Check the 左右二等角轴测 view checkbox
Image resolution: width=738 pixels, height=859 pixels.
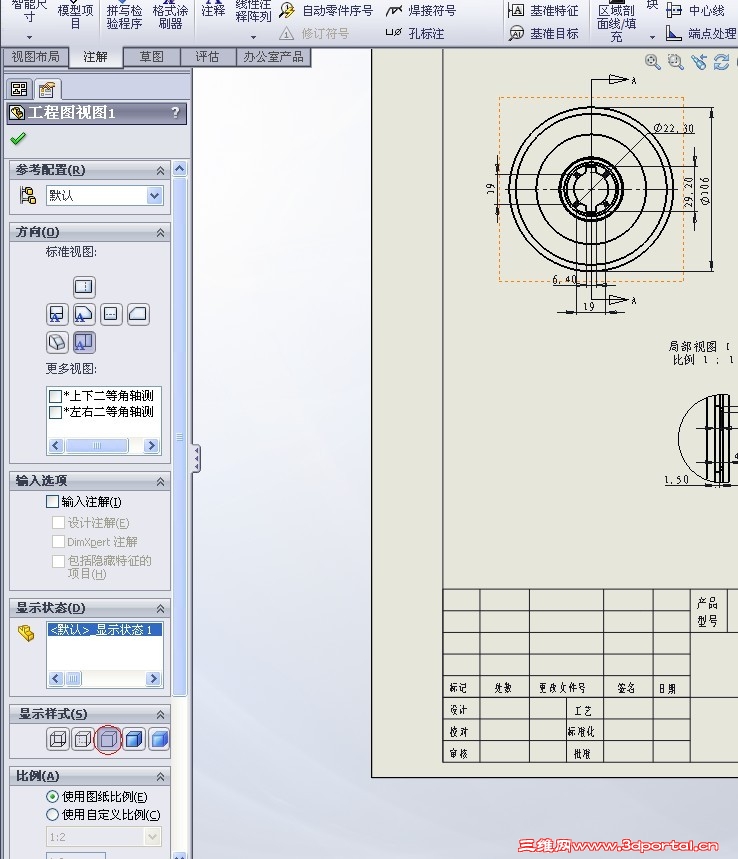[x=55, y=412]
